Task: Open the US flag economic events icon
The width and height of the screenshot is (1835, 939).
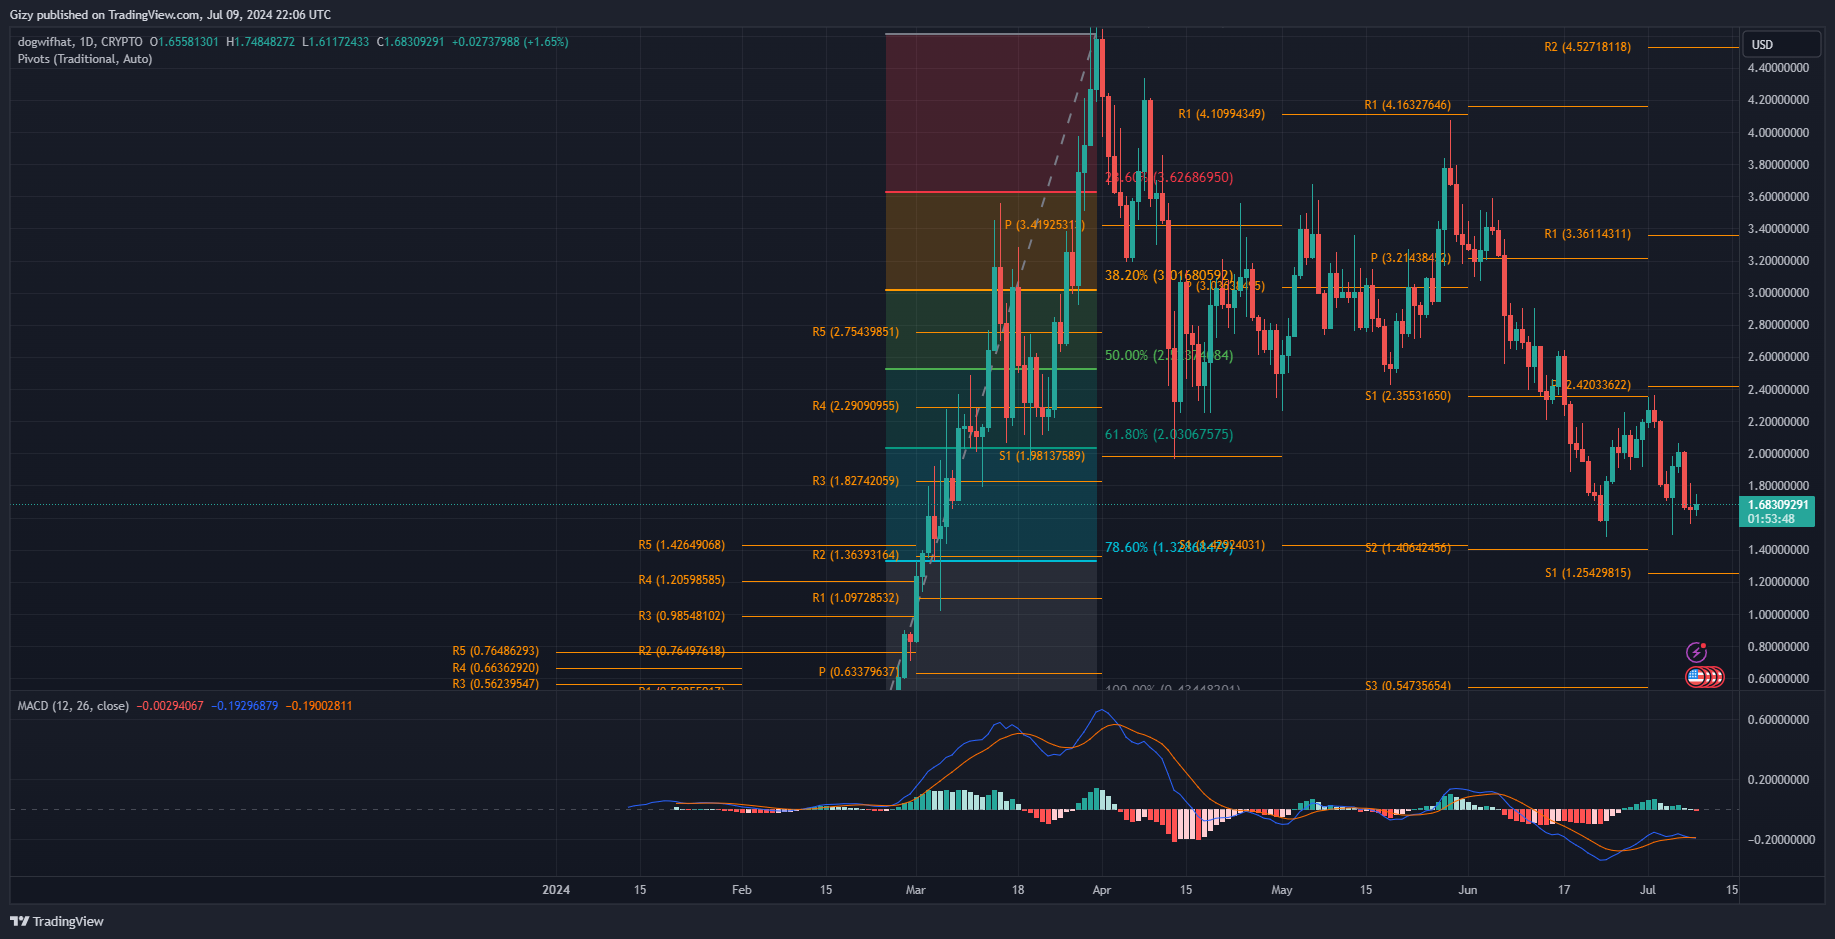Action: (x=1695, y=677)
